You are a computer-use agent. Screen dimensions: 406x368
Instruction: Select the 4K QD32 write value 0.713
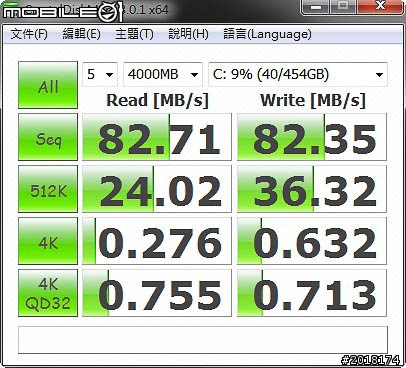pos(312,293)
